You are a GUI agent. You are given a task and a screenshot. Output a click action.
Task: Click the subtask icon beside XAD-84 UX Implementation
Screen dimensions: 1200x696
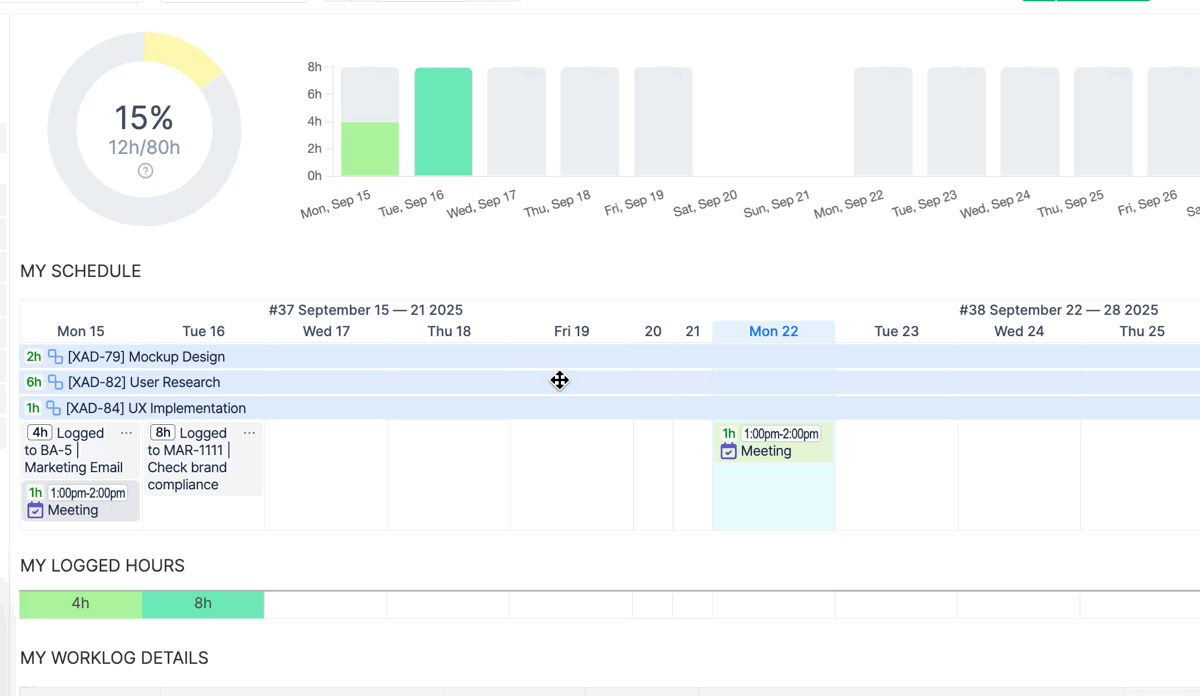[54, 408]
